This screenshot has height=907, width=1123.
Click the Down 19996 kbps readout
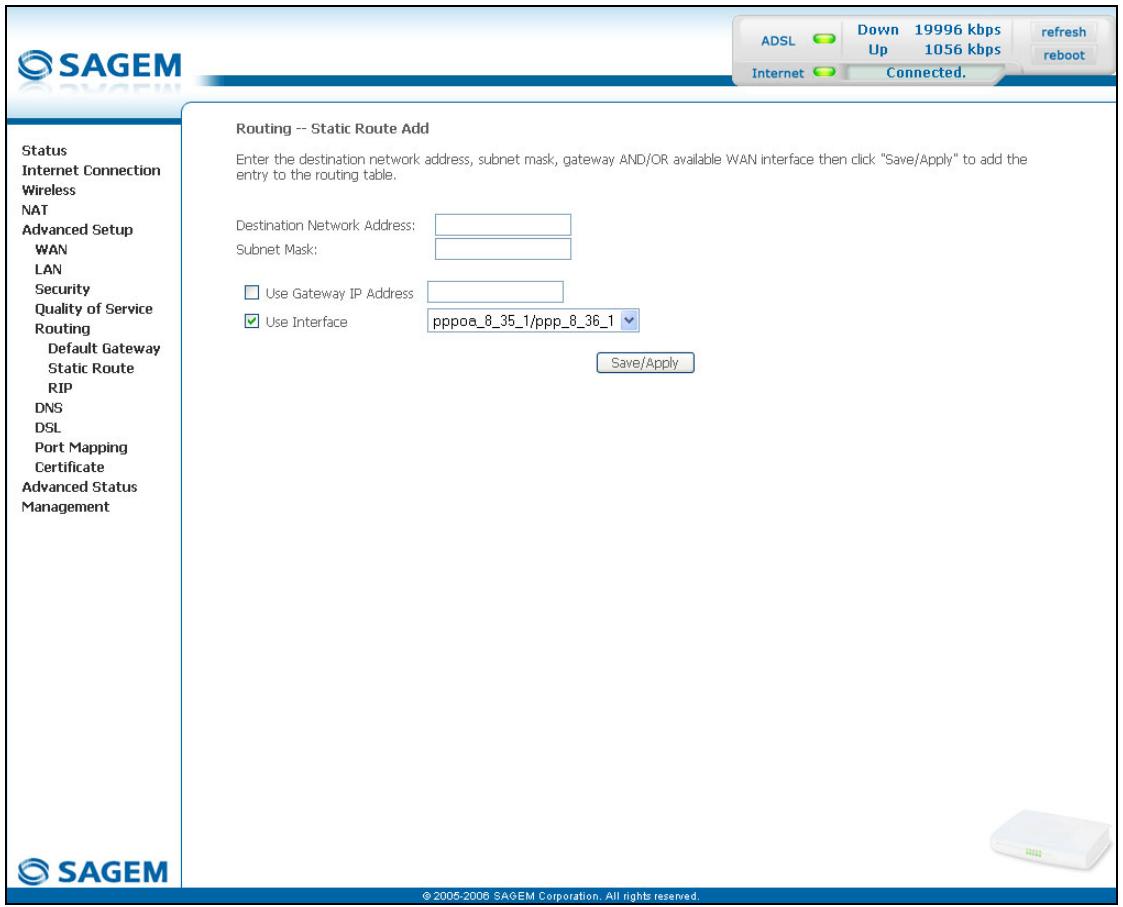929,30
